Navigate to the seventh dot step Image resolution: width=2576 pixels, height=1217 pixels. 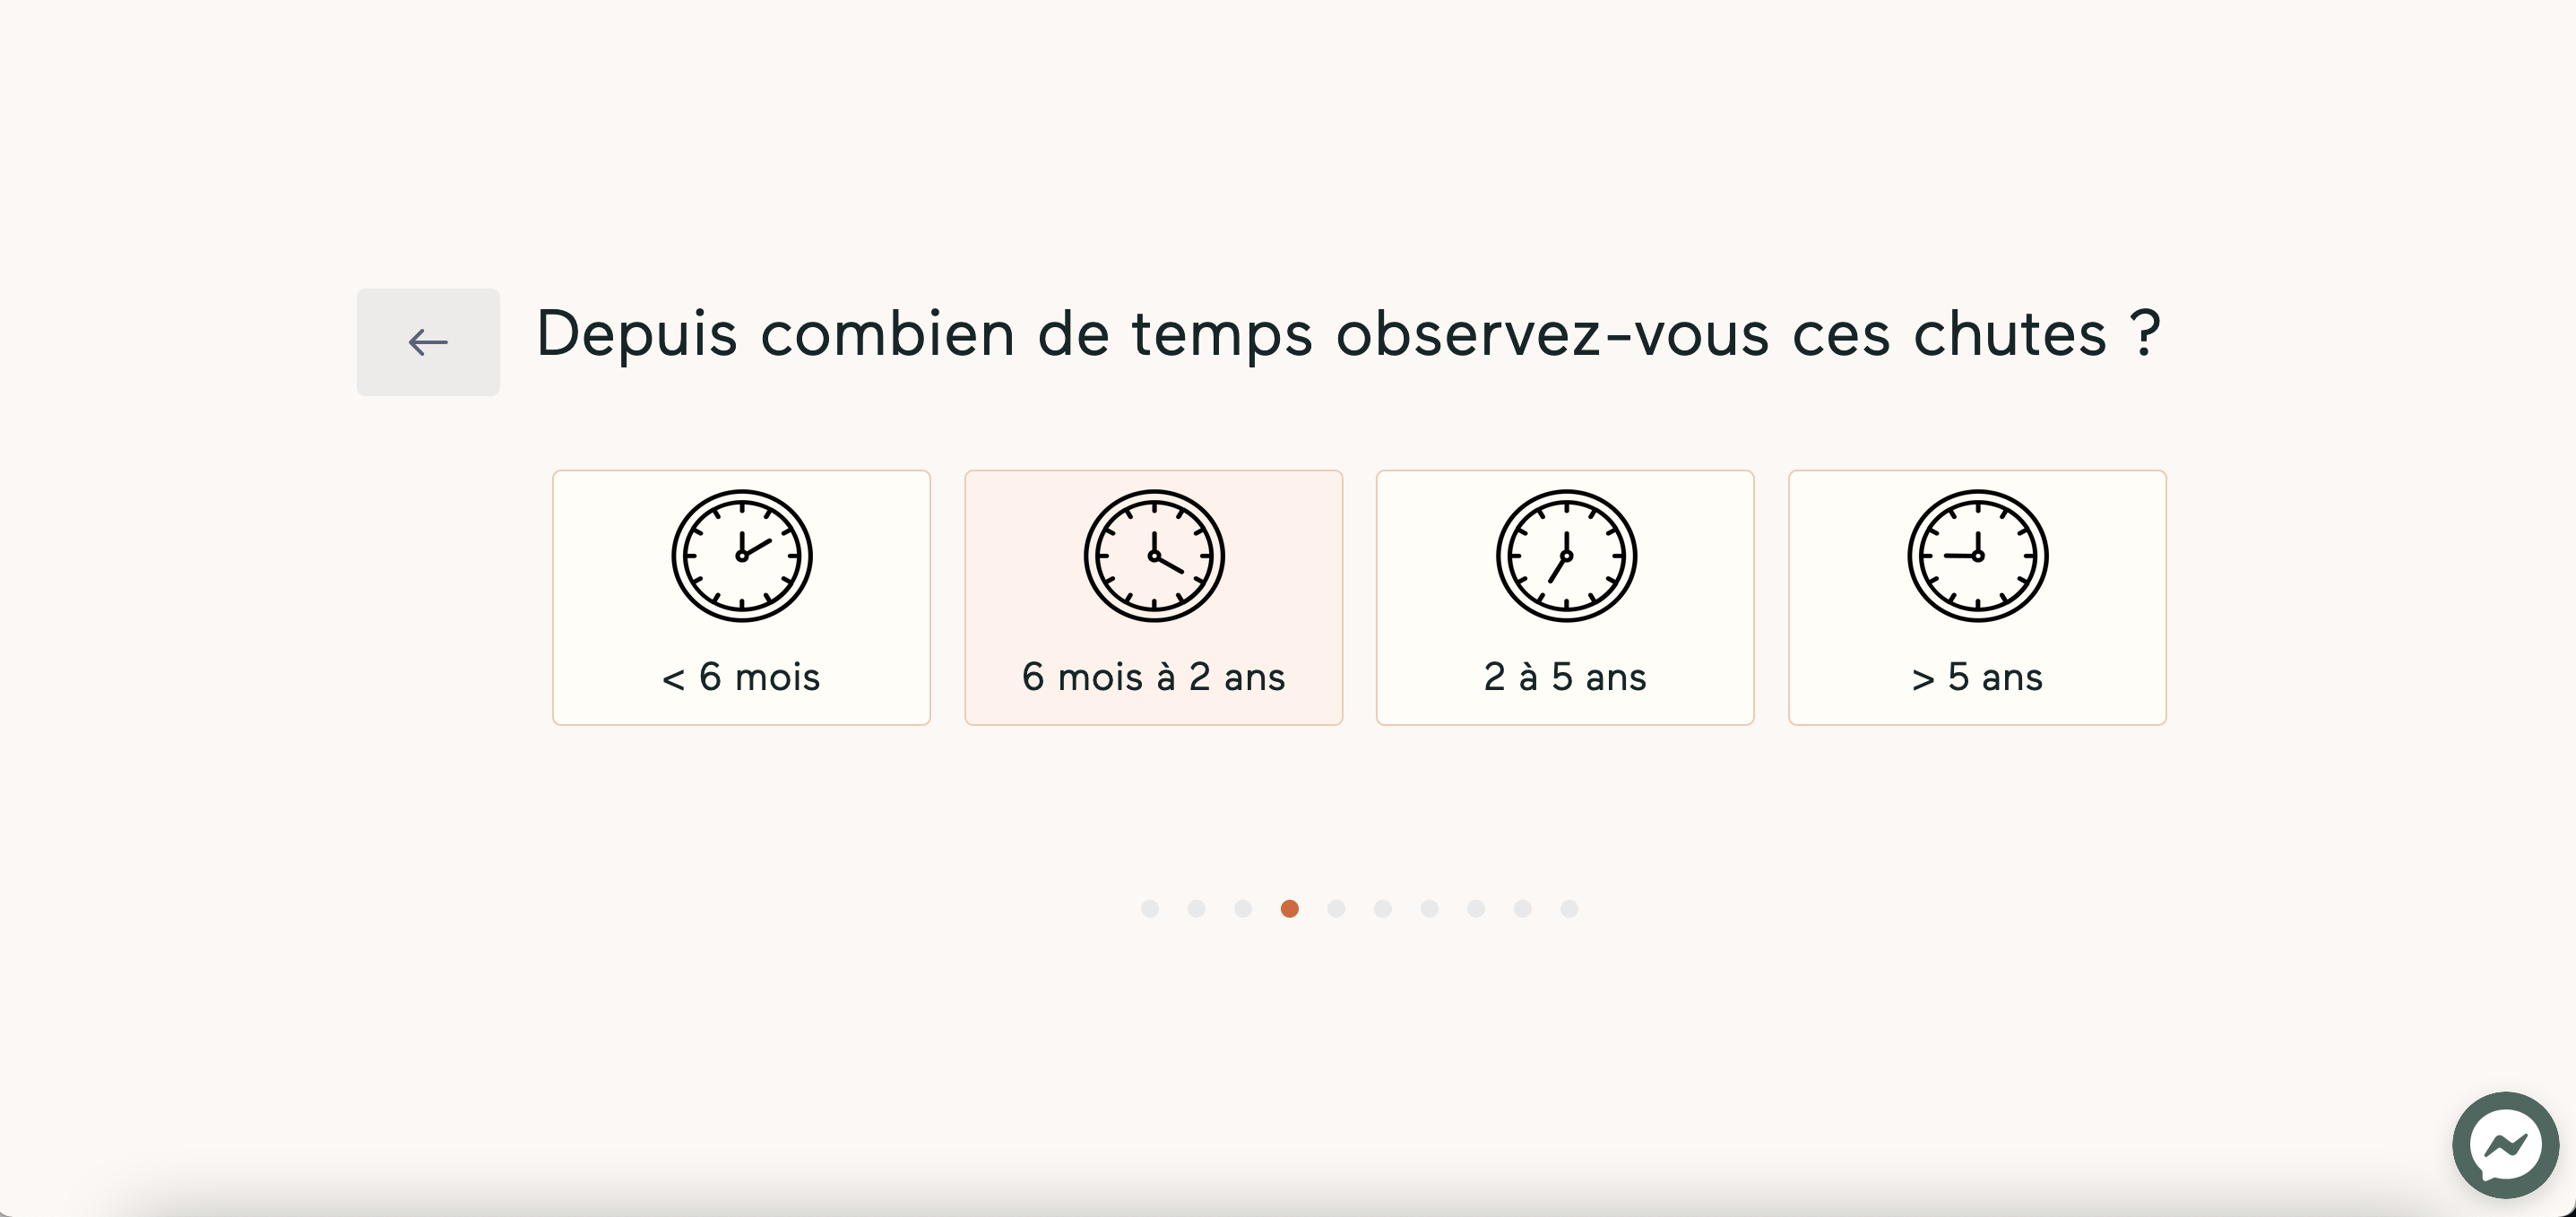pos(1428,908)
